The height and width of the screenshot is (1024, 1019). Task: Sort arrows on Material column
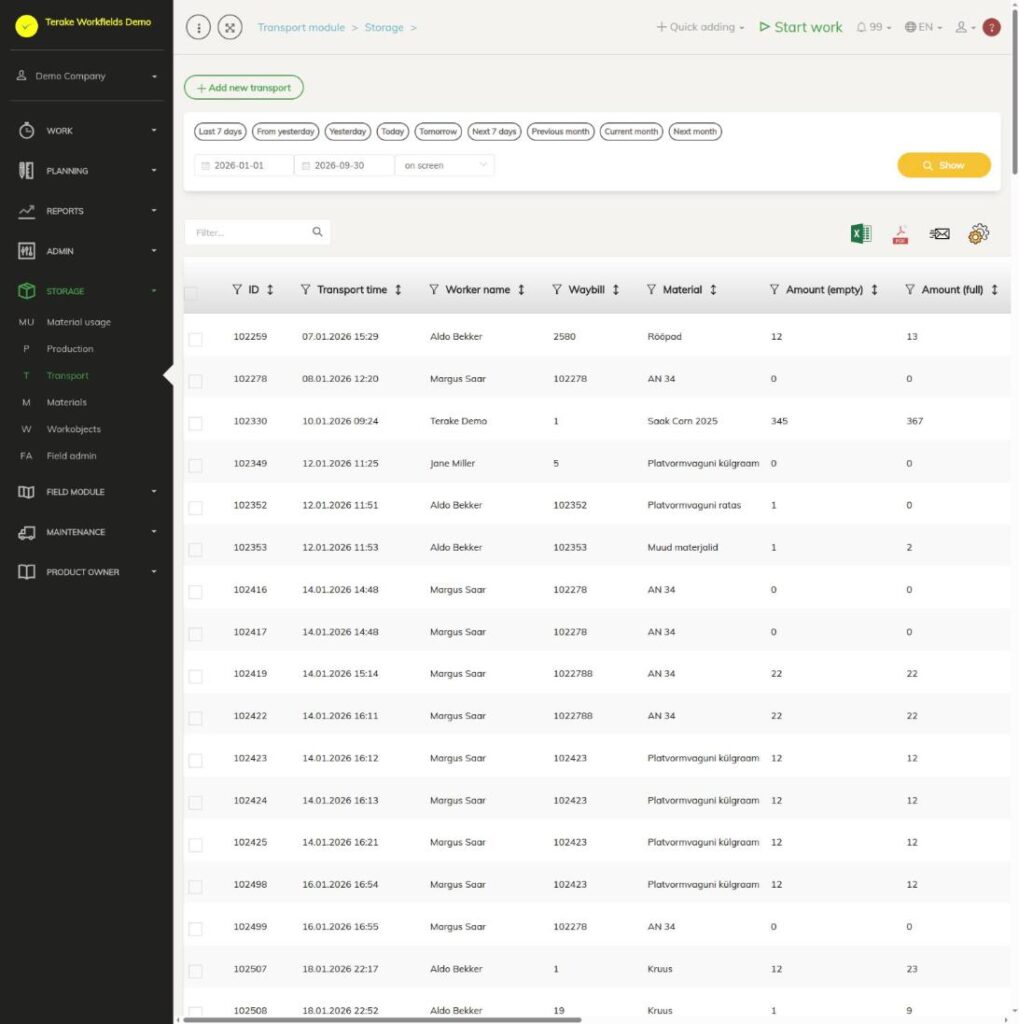point(713,289)
